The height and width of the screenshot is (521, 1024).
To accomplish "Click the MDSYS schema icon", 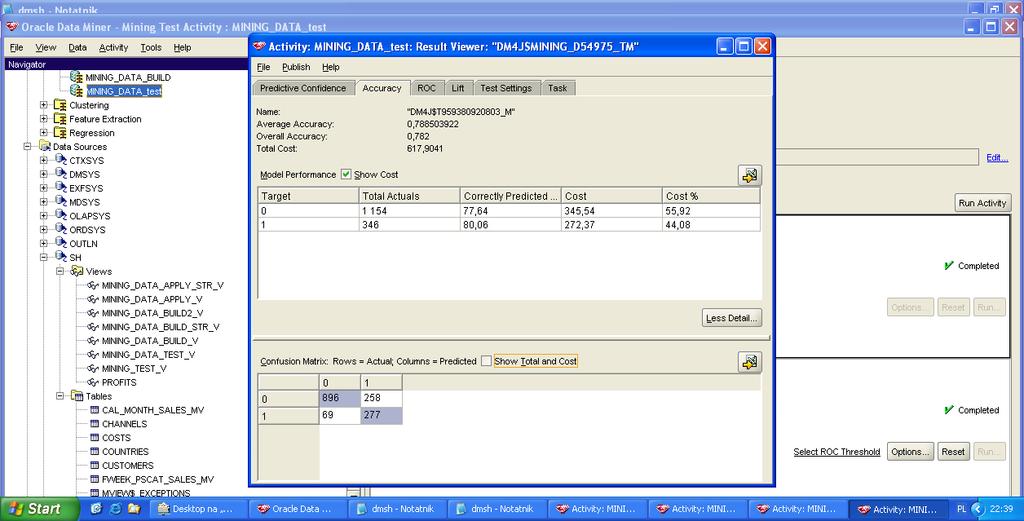I will [61, 202].
